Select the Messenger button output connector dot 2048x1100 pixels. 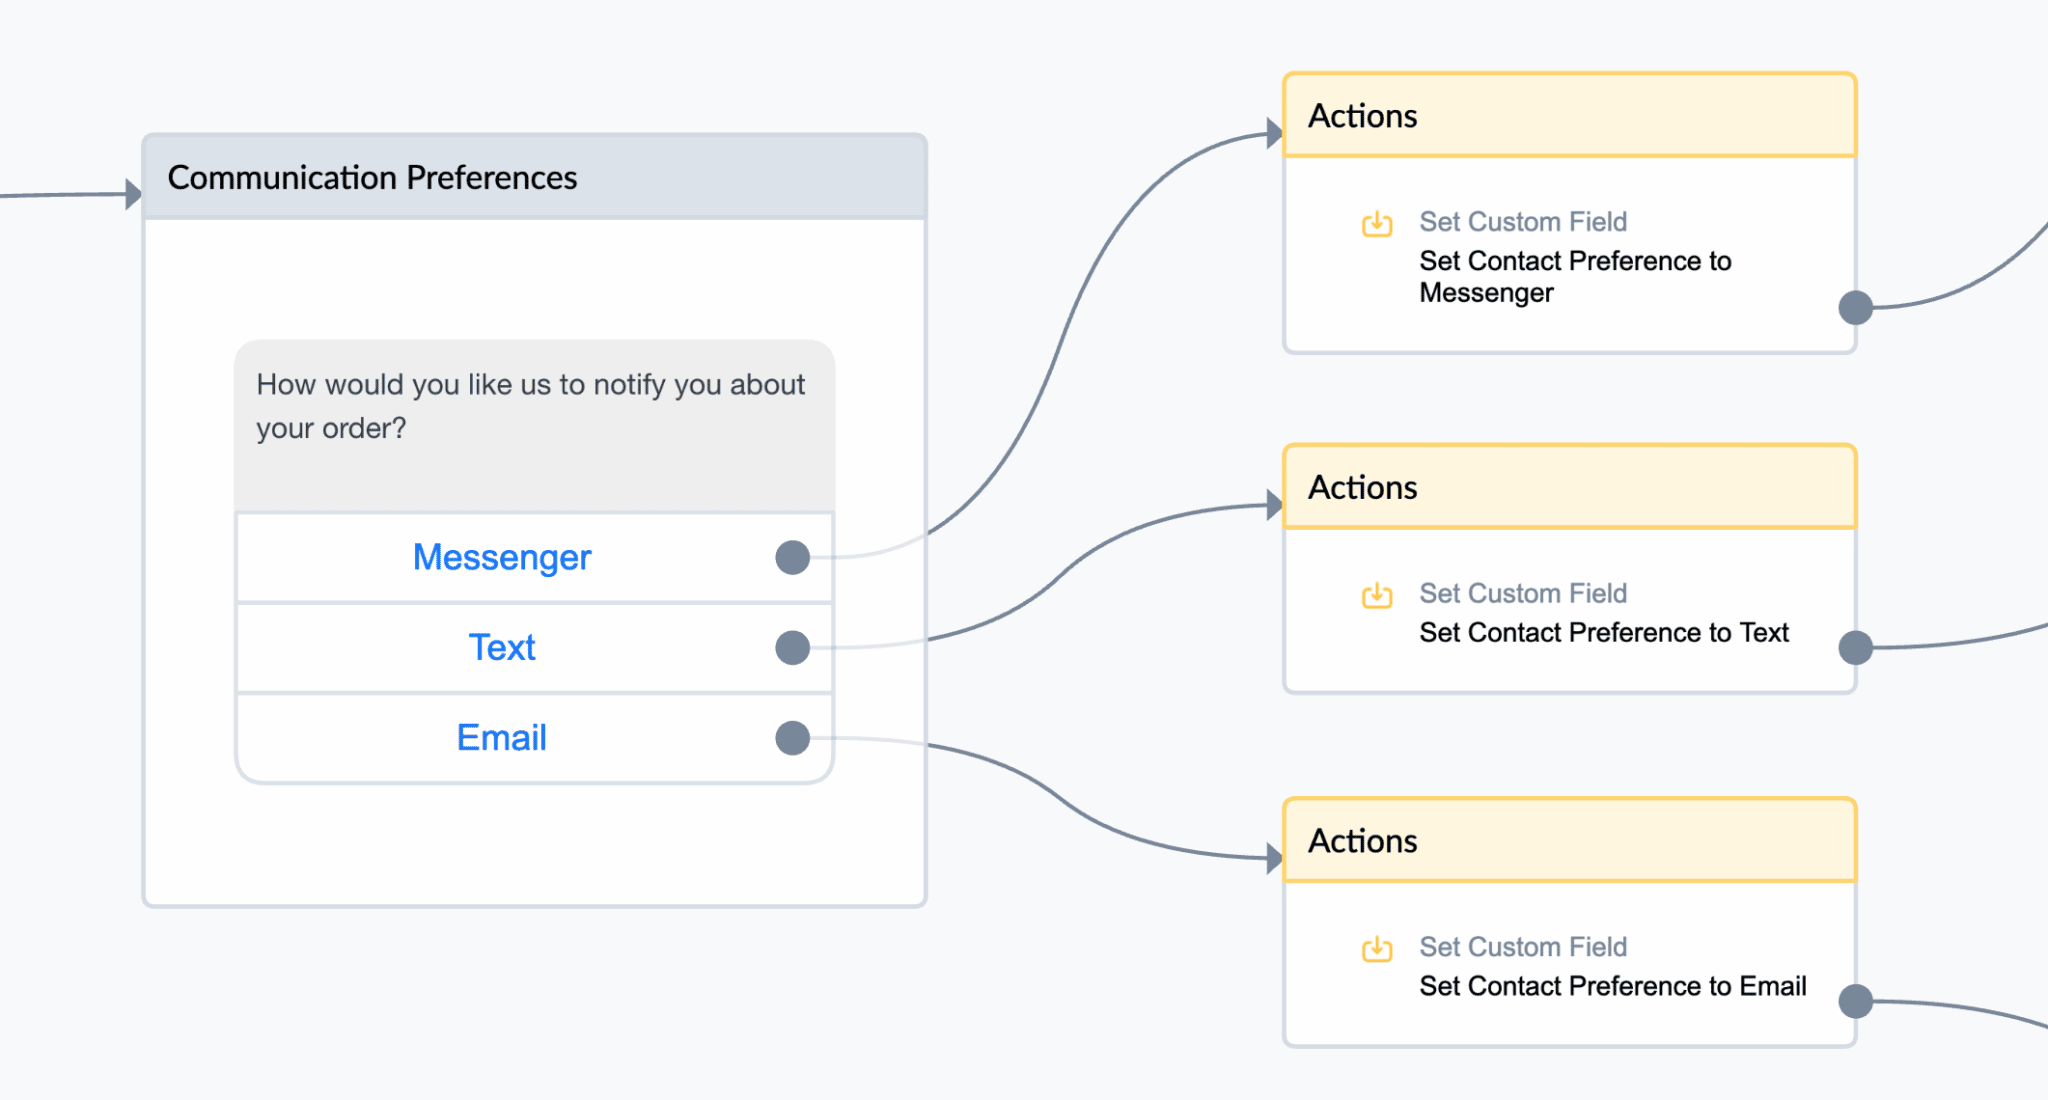point(792,557)
